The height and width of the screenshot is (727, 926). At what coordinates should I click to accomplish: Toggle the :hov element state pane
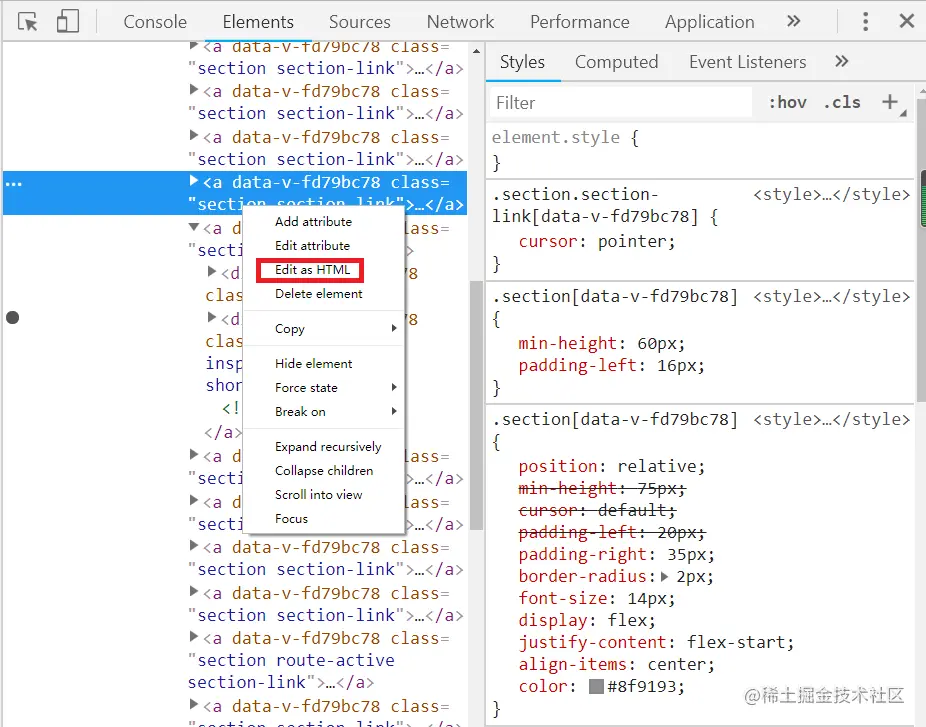(787, 103)
